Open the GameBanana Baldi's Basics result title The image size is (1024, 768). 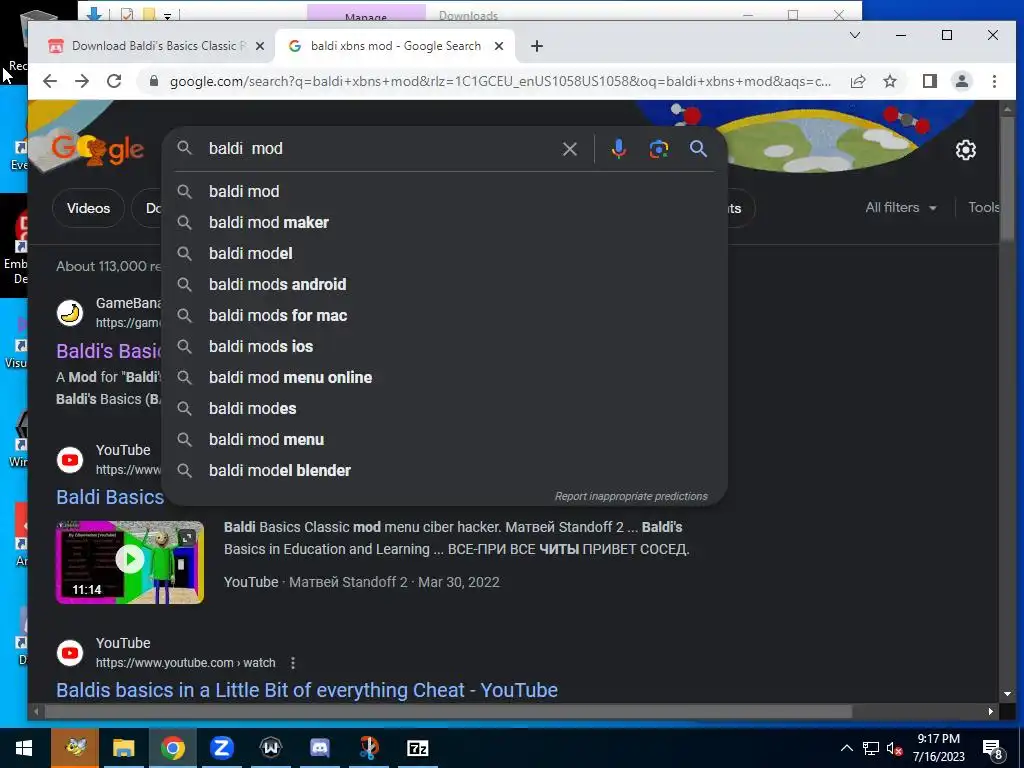pos(109,351)
